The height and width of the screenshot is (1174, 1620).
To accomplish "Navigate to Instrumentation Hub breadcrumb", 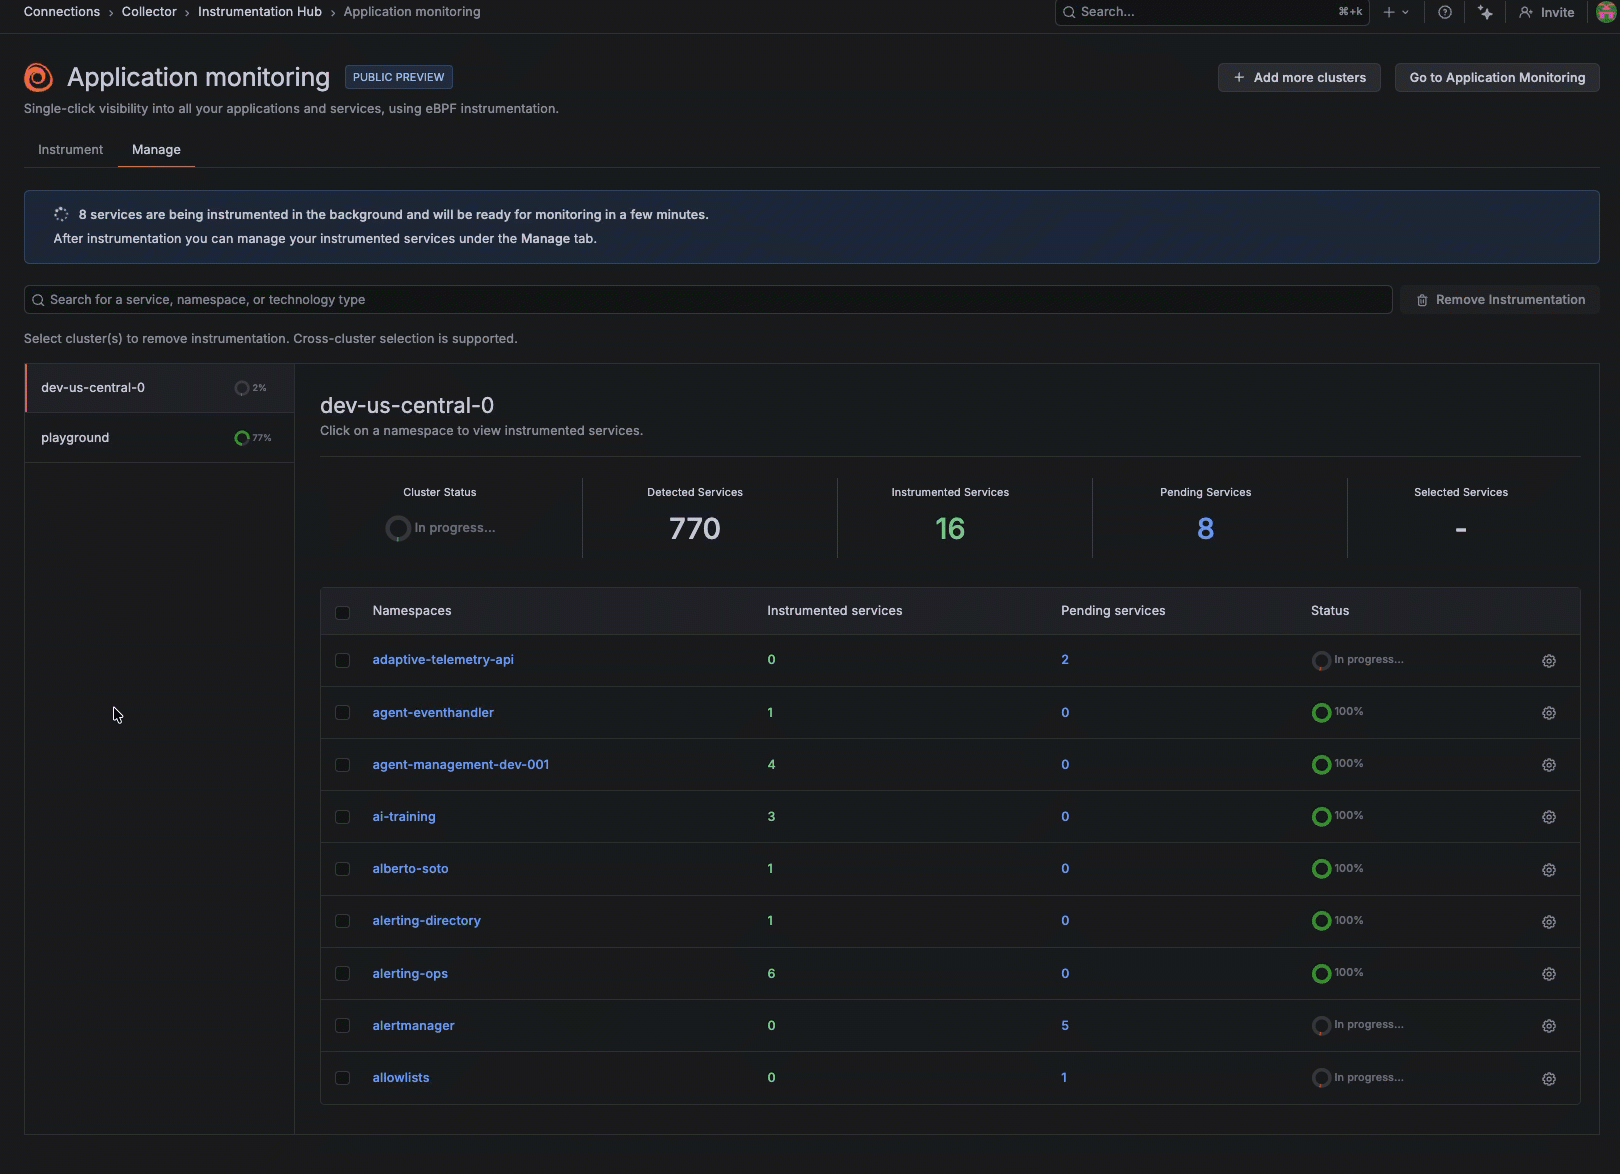I will click(259, 12).
